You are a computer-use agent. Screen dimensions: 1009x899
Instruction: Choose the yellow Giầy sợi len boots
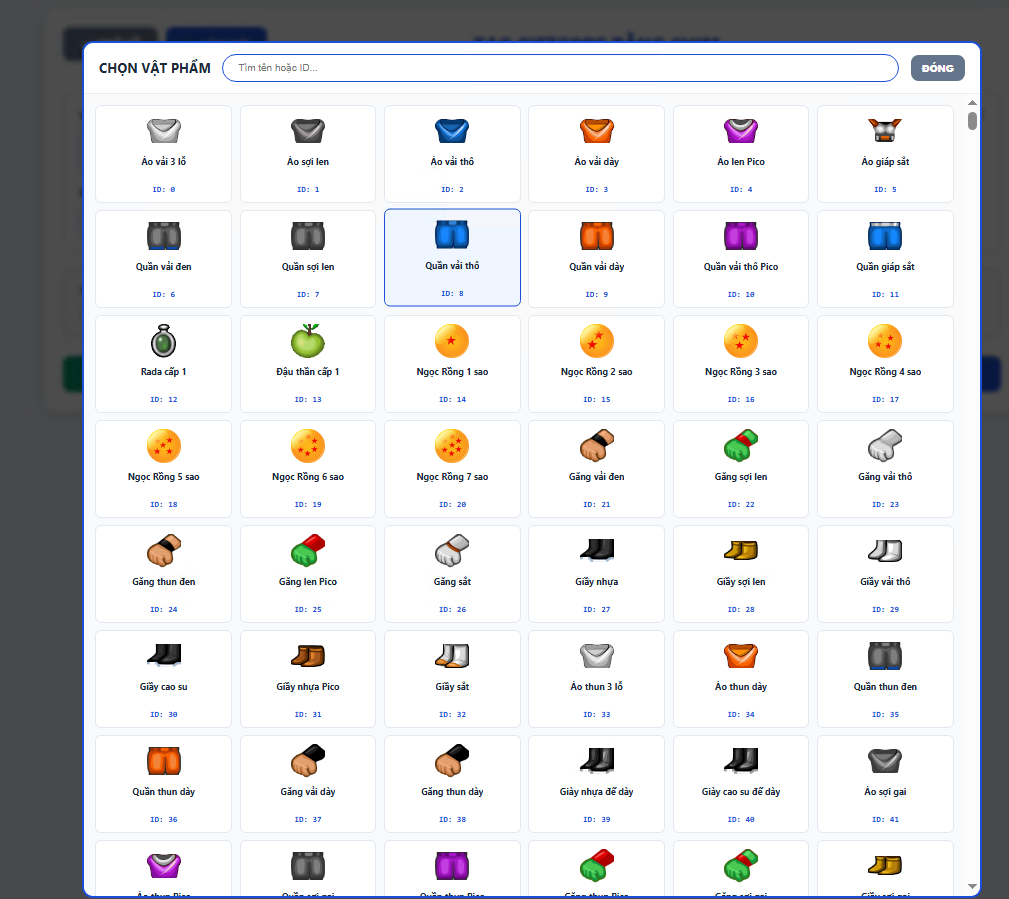point(741,550)
